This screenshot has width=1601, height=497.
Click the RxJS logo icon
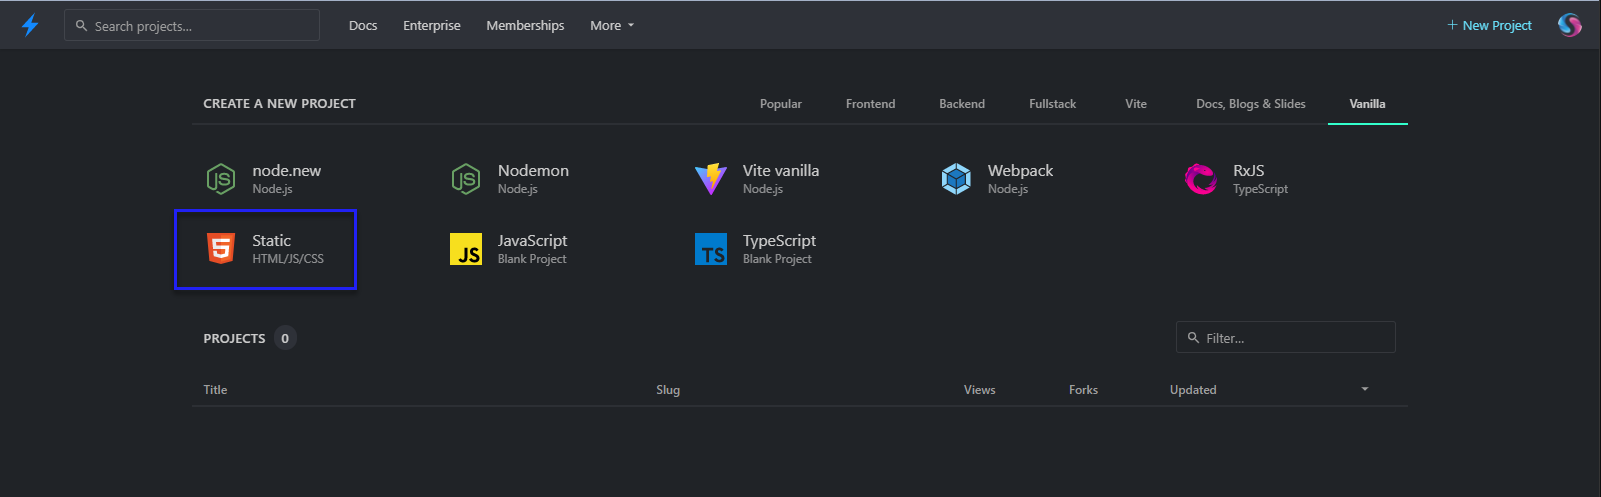coord(1201,179)
